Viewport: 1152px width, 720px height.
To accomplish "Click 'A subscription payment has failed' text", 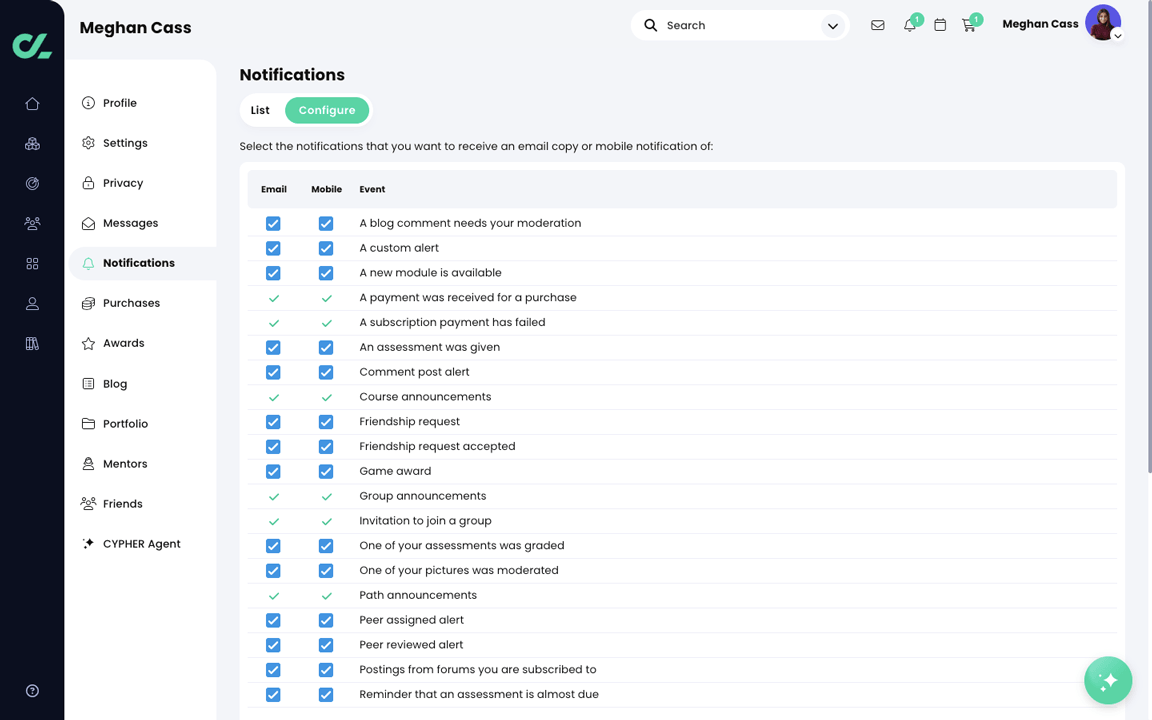I will (452, 323).
